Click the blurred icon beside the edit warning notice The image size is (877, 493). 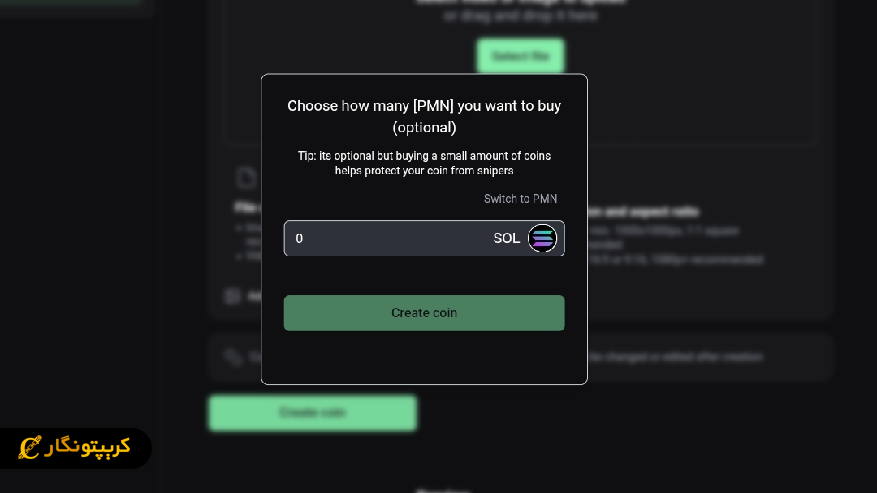233,356
